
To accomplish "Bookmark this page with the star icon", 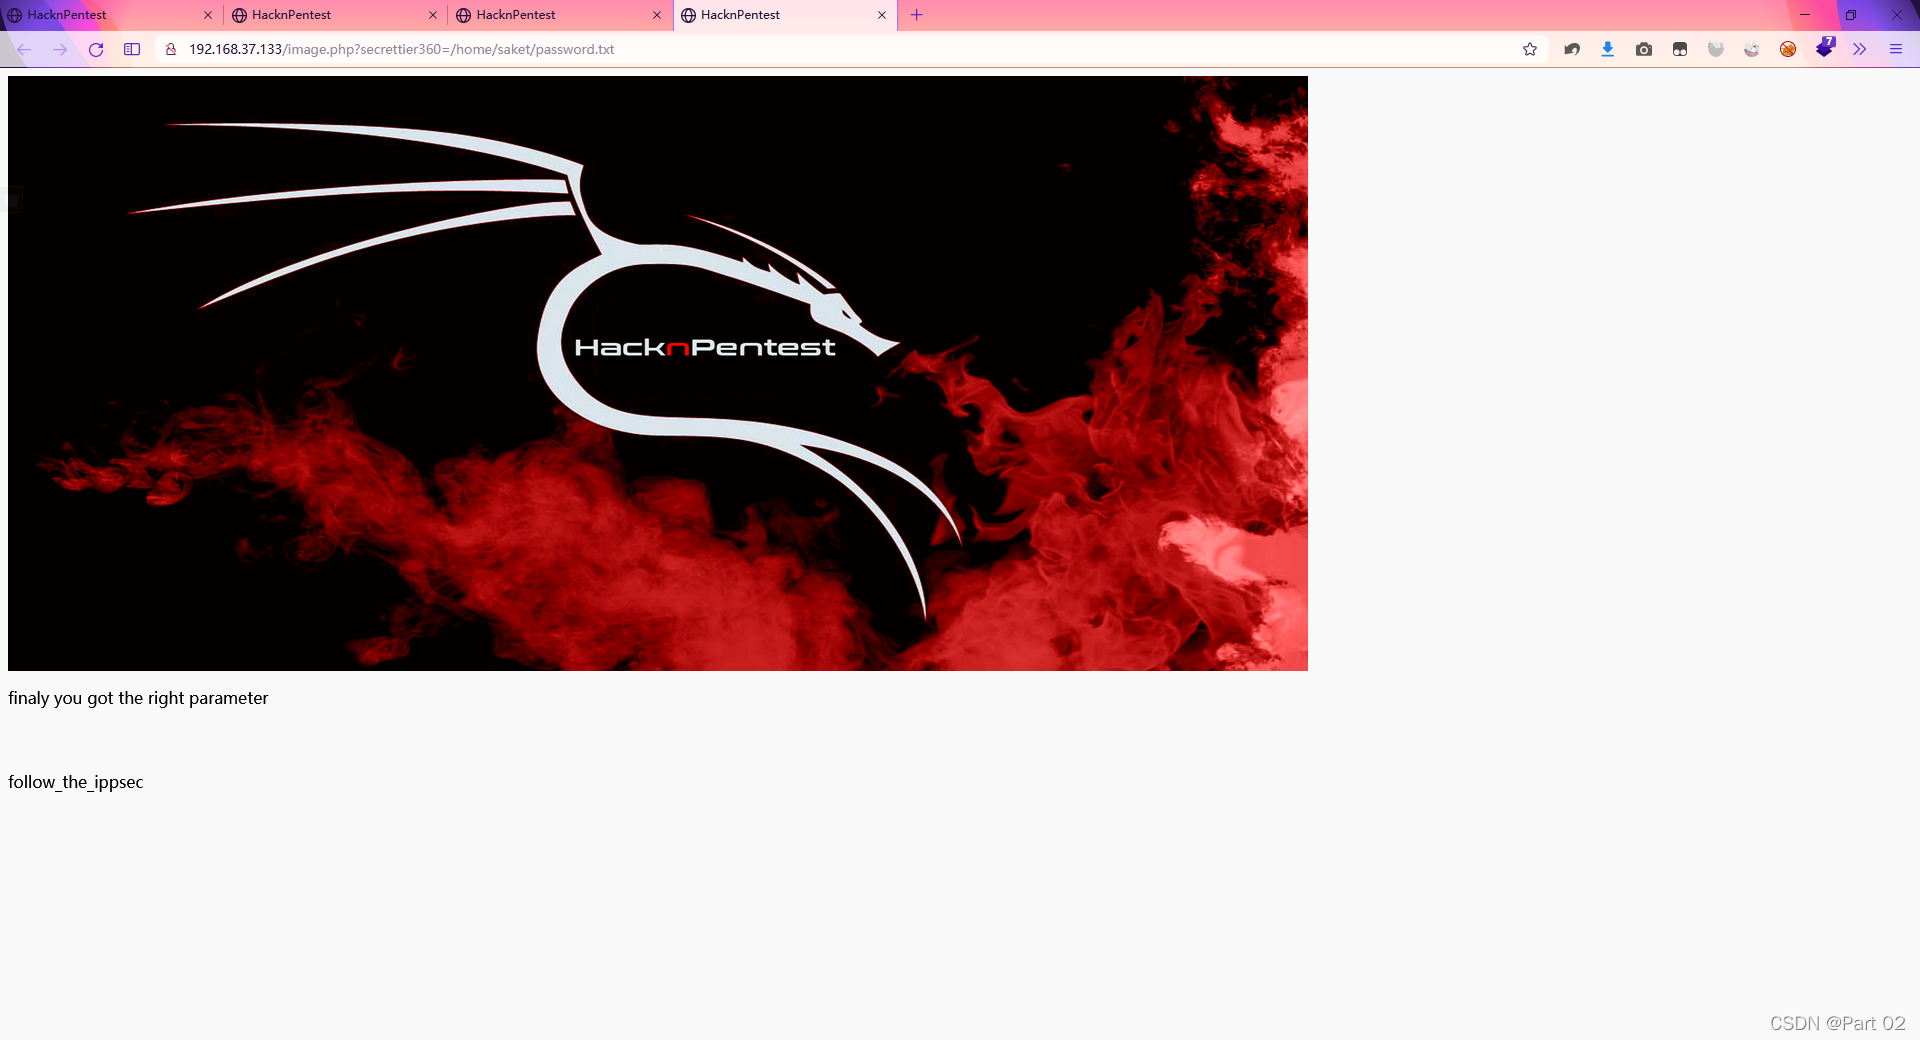I will (1530, 49).
